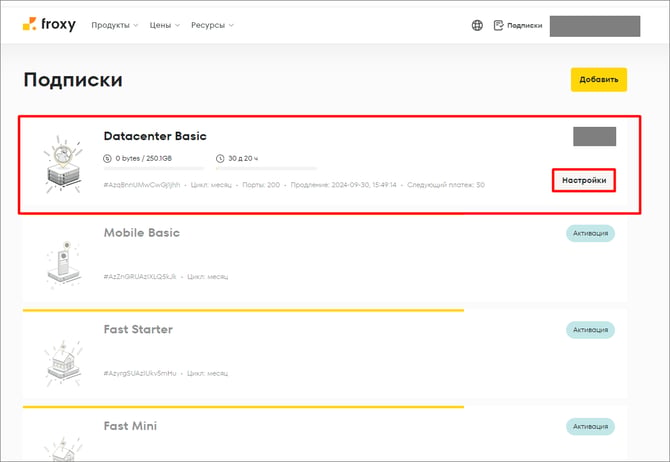The image size is (670, 462).
Task: Click the Mobile Basic phone illustration
Action: 64,263
